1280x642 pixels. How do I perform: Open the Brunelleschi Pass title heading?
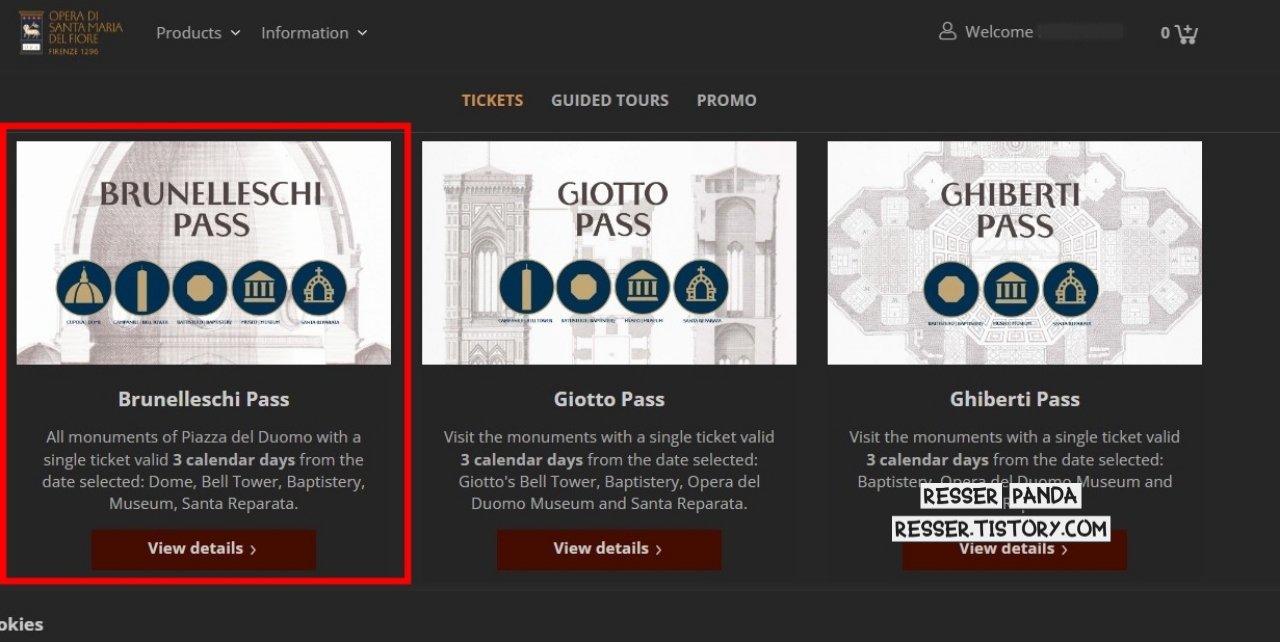204,399
